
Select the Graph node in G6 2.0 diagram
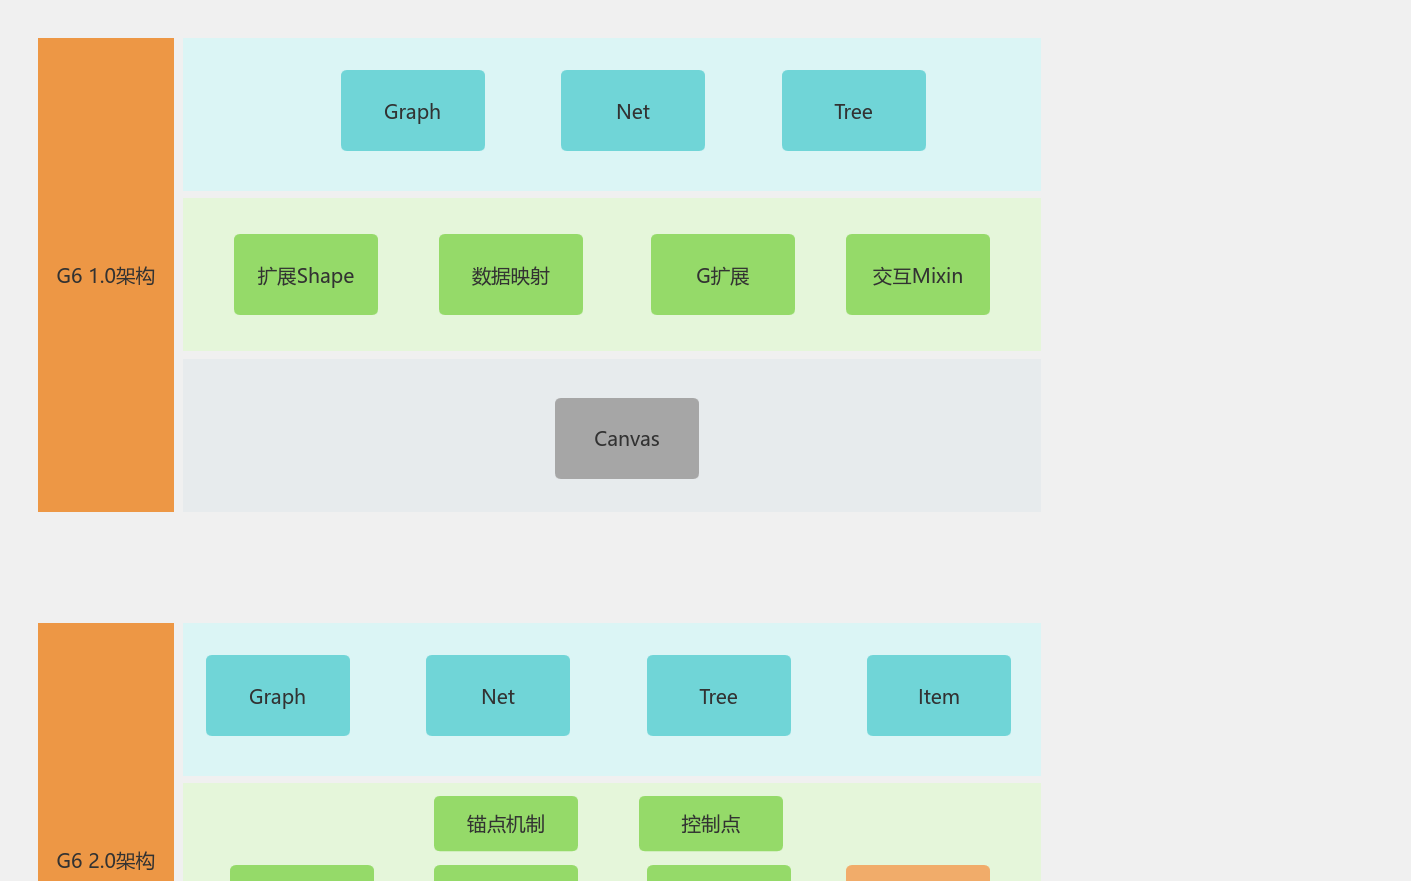tap(278, 696)
